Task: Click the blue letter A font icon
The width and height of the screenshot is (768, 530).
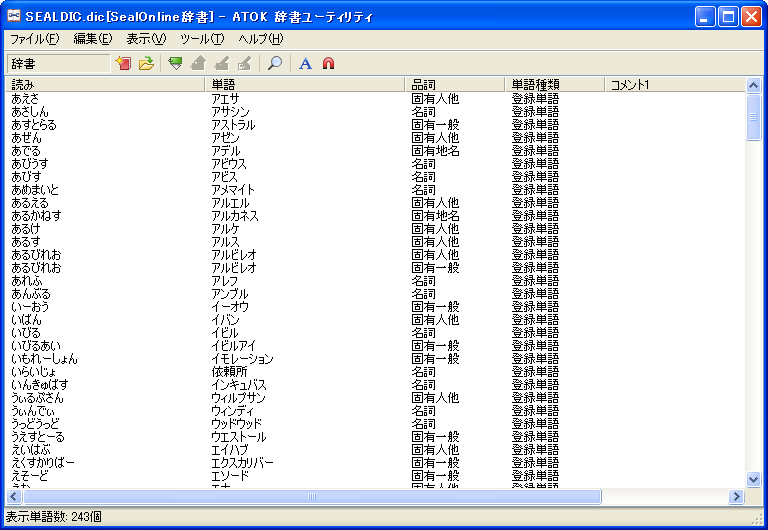Action: tap(305, 63)
